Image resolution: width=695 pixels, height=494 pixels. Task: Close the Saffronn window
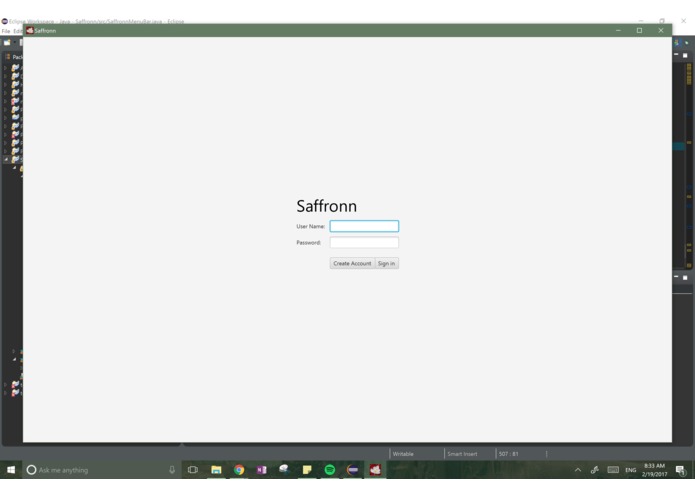(661, 30)
